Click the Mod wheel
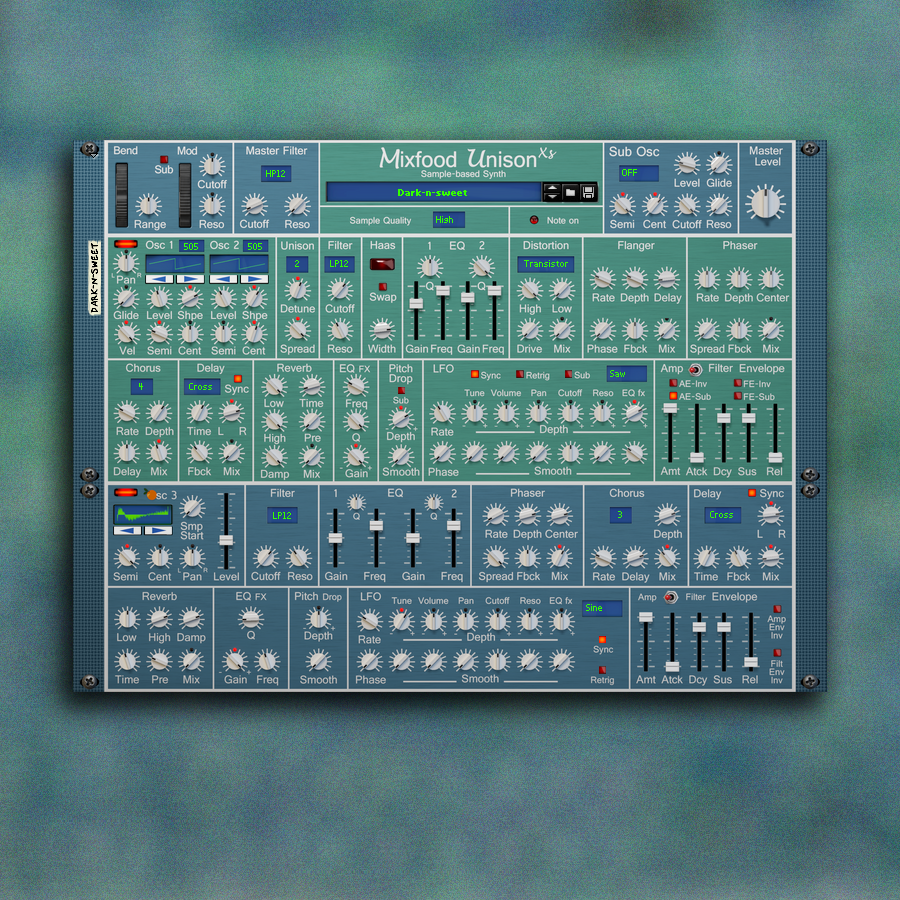 pos(185,195)
